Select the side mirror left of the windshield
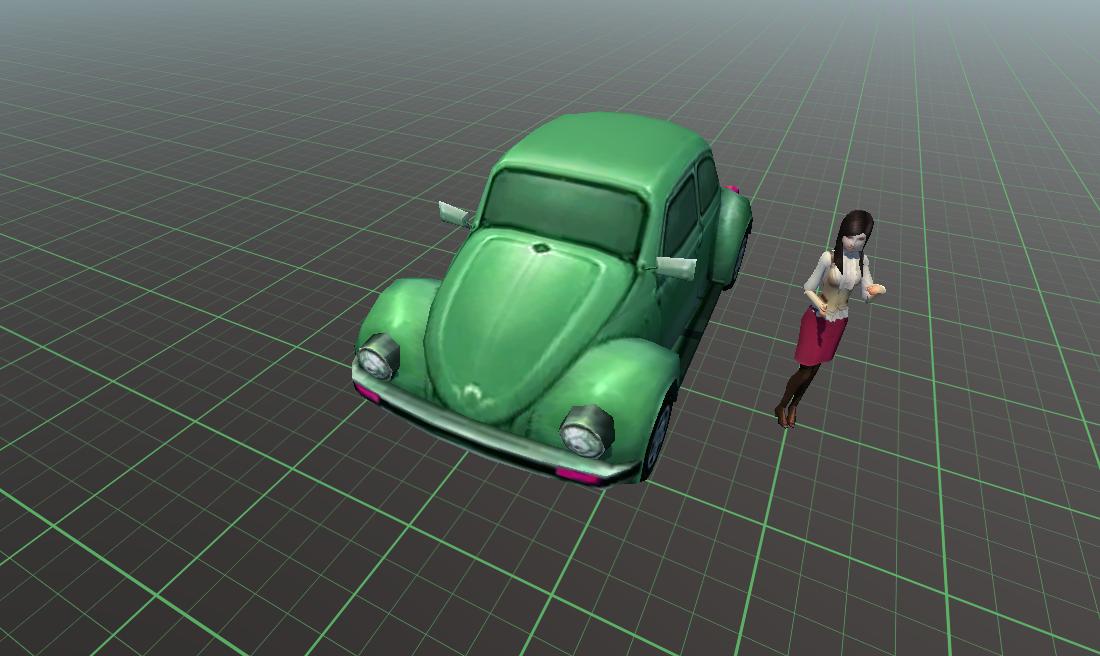Viewport: 1100px width, 656px height. (454, 213)
